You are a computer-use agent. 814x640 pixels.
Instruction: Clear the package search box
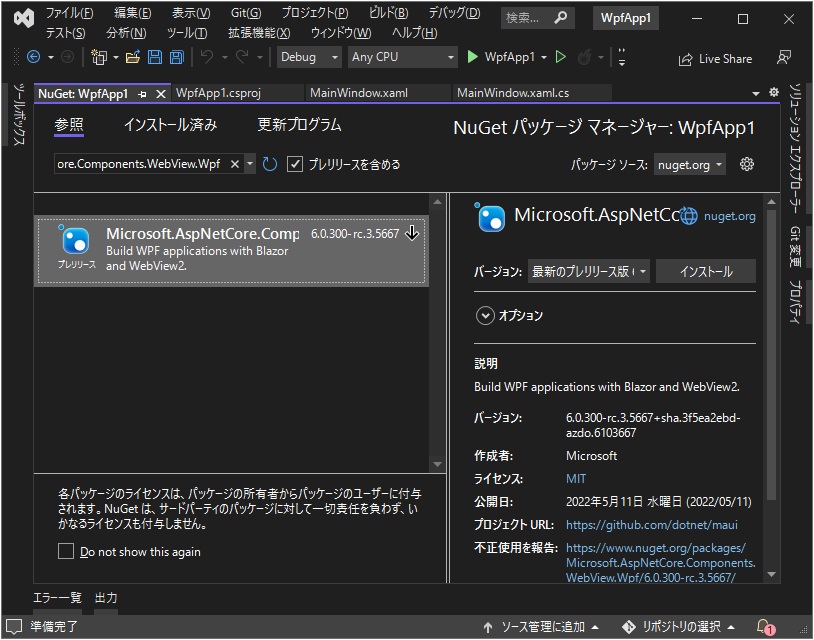(235, 164)
